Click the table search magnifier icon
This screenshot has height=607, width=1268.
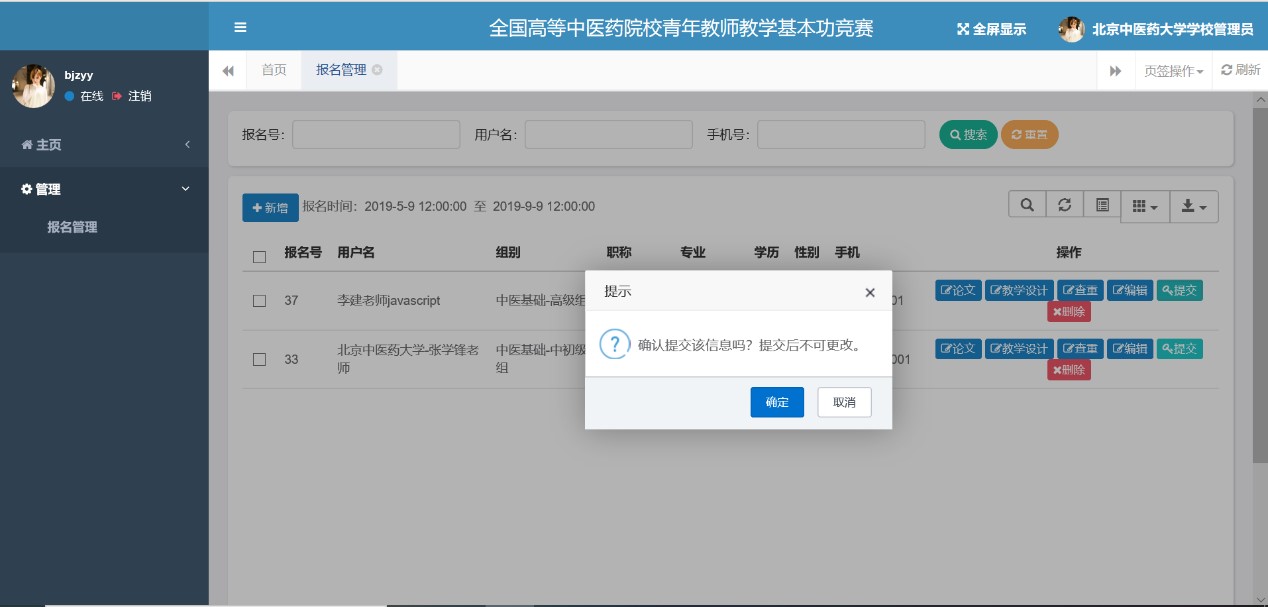(x=1027, y=205)
